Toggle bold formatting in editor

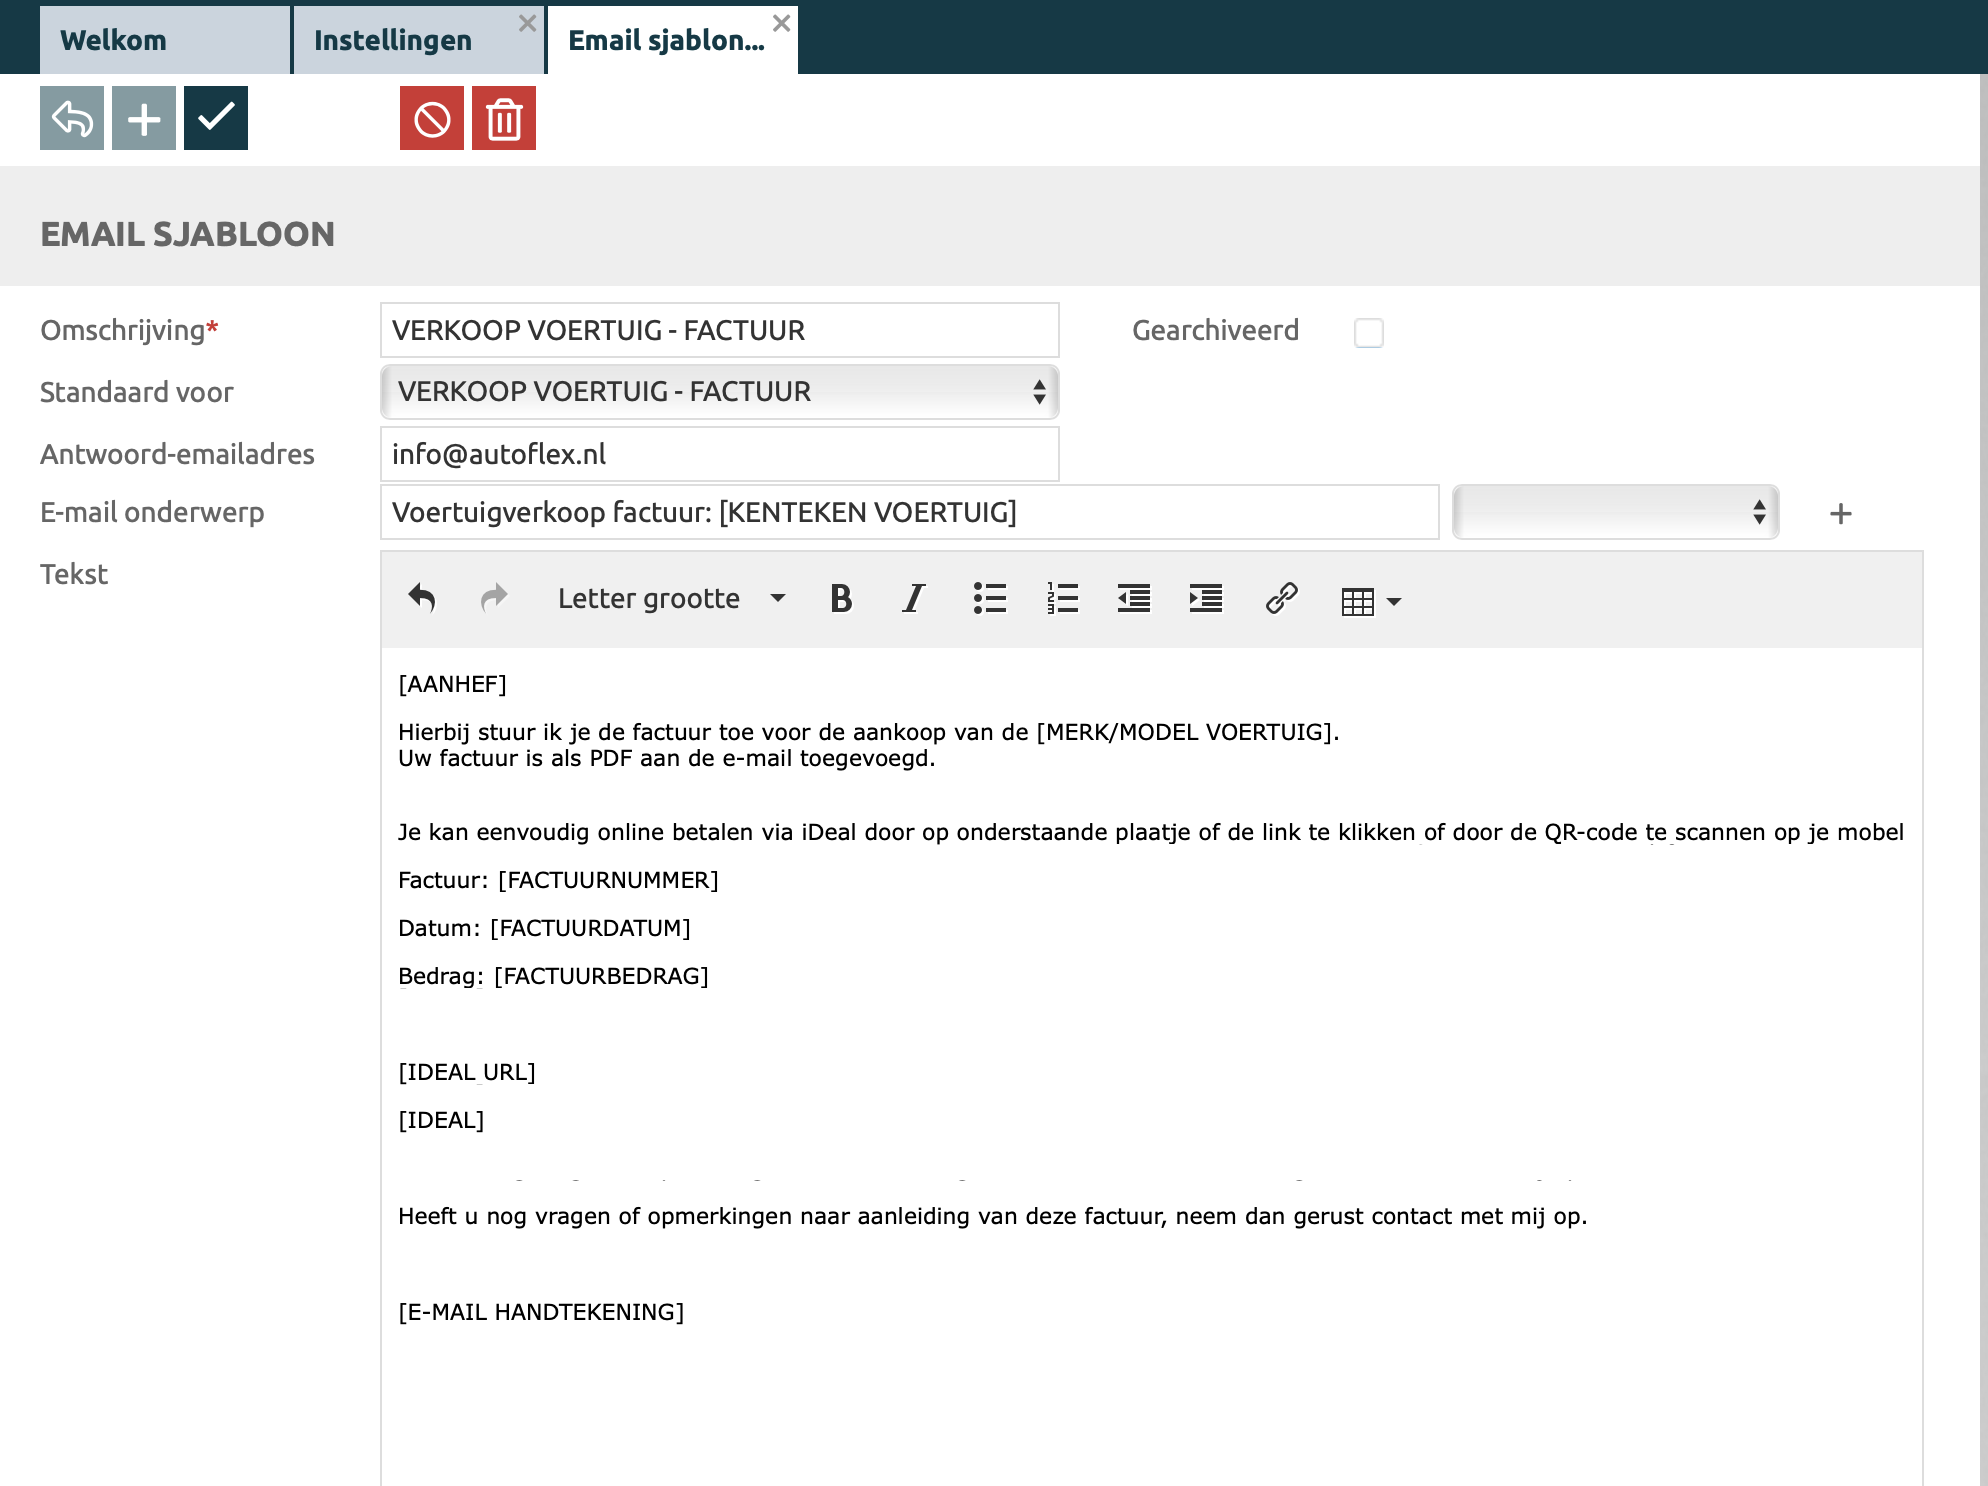click(x=841, y=598)
